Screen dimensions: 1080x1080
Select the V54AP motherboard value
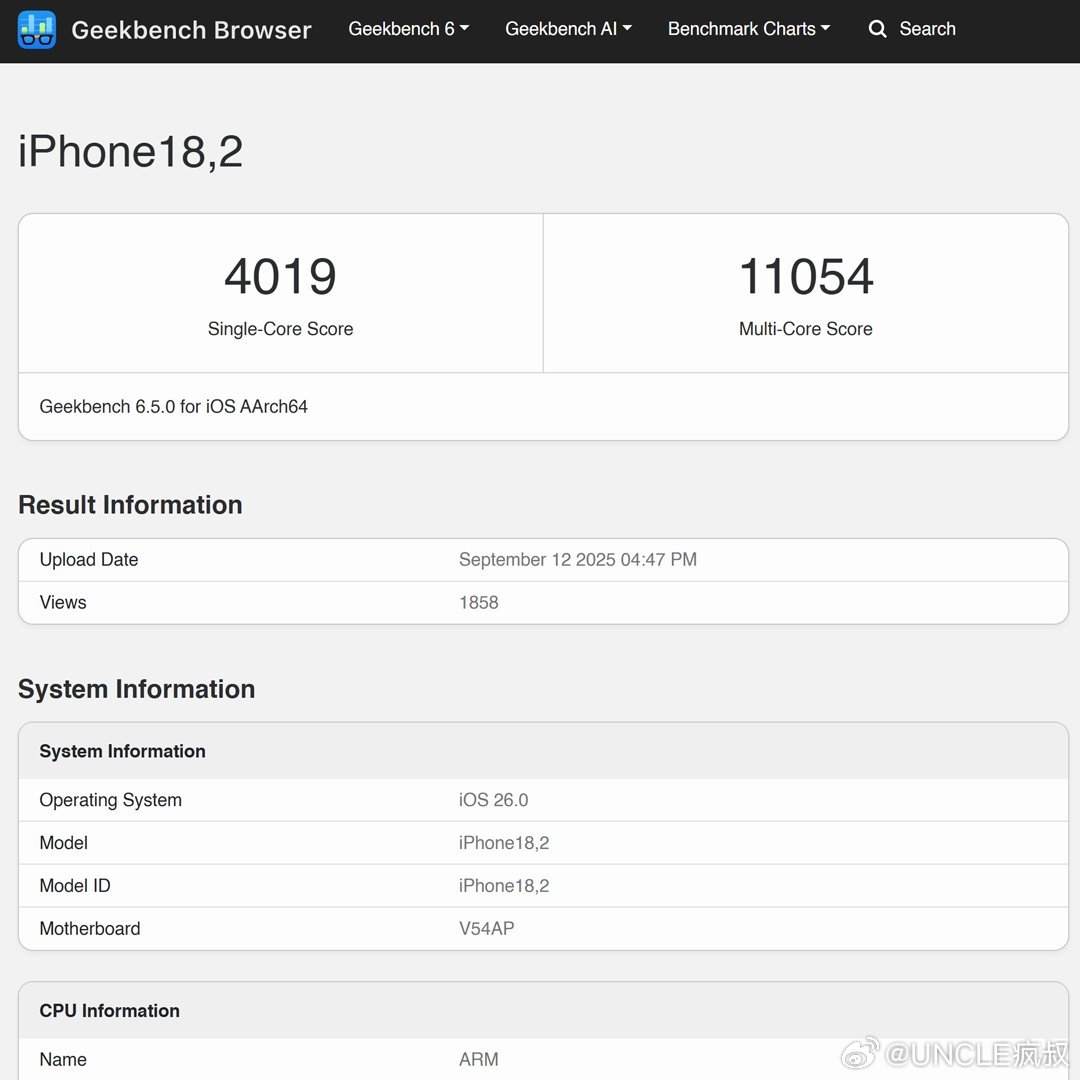coord(486,928)
